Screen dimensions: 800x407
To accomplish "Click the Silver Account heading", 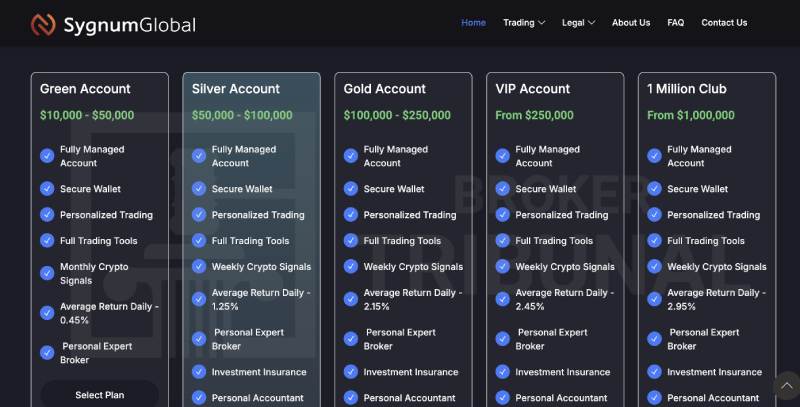I will coord(236,89).
